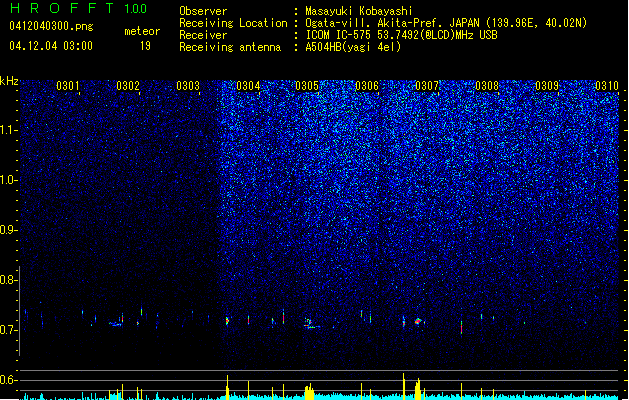Click the date stamp 04.12.04 03:00
Screen dimensions: 629x400
(51, 46)
